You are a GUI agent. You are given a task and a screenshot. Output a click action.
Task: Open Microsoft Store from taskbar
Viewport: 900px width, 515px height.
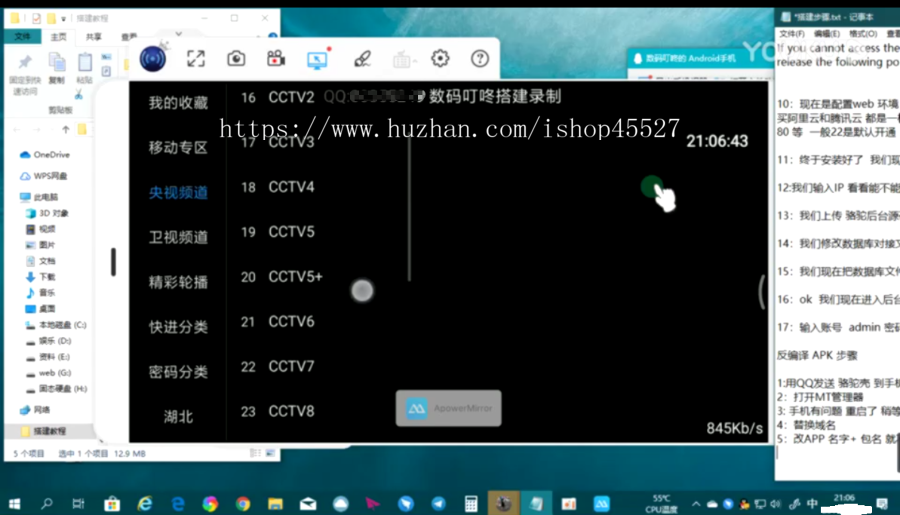[112, 504]
